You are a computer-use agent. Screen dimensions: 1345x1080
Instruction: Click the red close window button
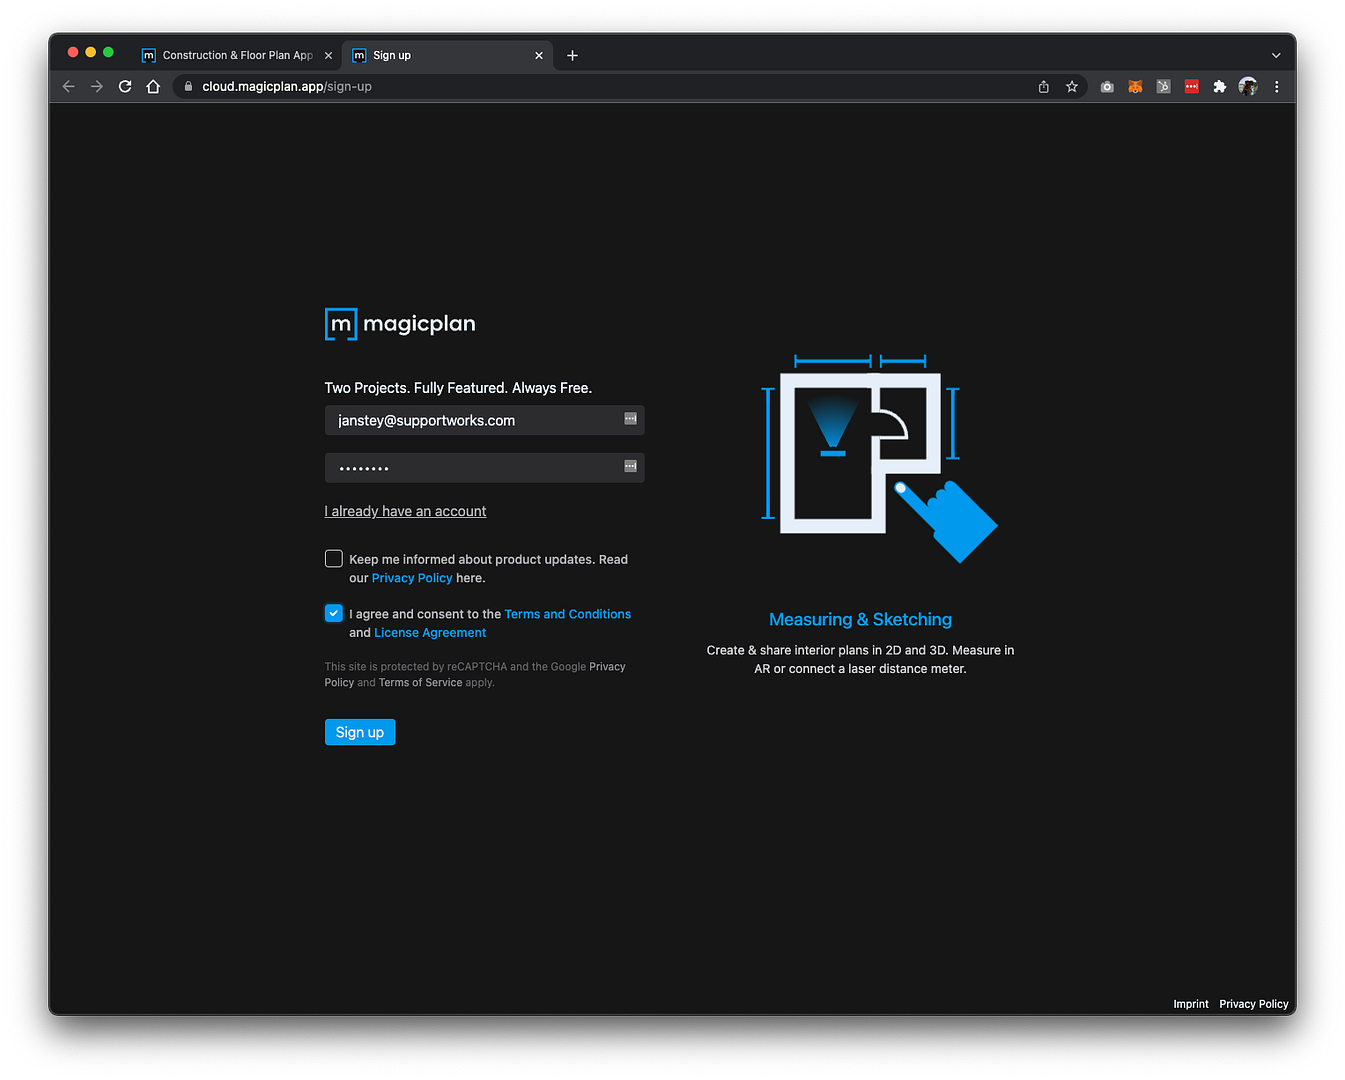coord(73,52)
